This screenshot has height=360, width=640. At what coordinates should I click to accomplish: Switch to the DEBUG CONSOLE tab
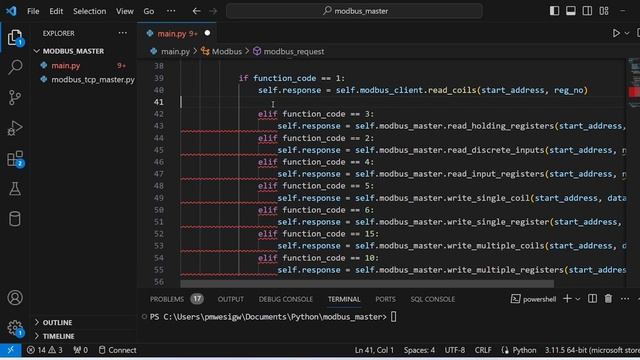285,299
